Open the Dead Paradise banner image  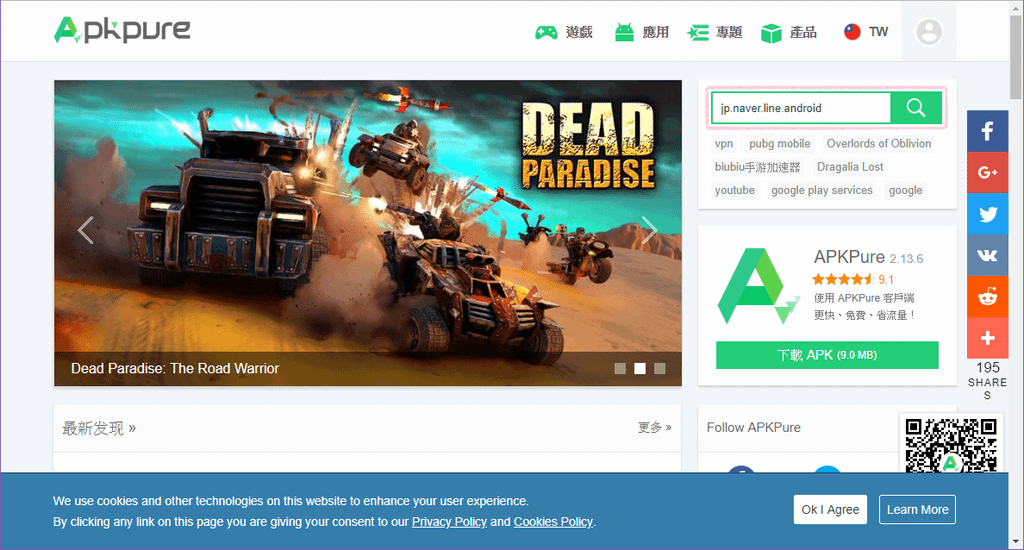[x=368, y=233]
